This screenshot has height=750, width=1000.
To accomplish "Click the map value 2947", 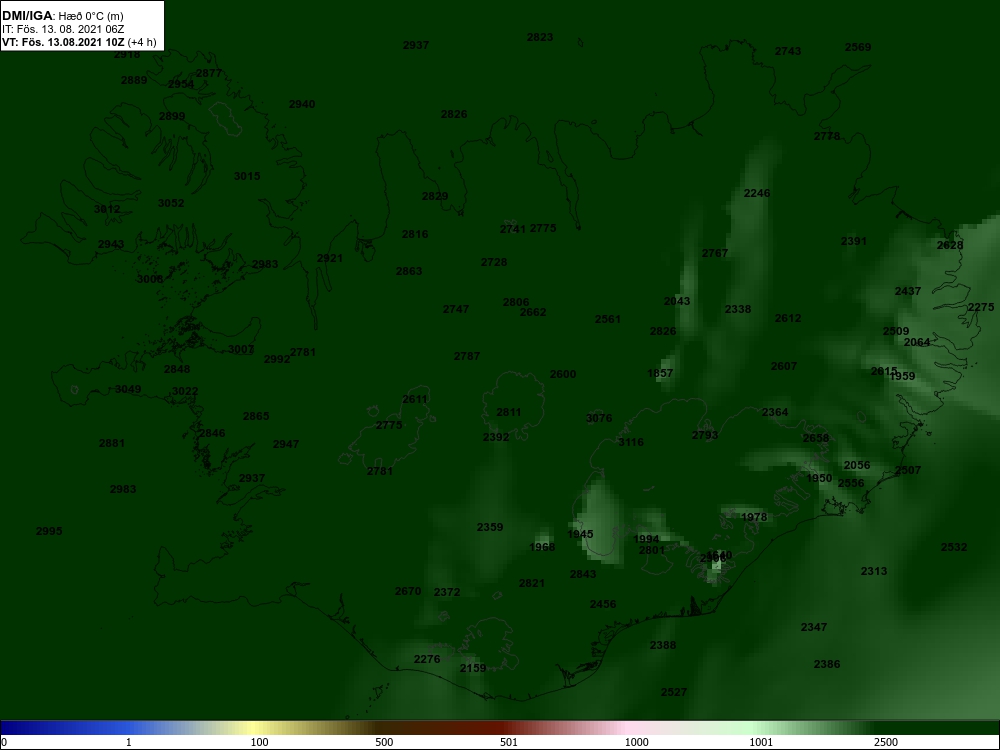I will [x=286, y=444].
